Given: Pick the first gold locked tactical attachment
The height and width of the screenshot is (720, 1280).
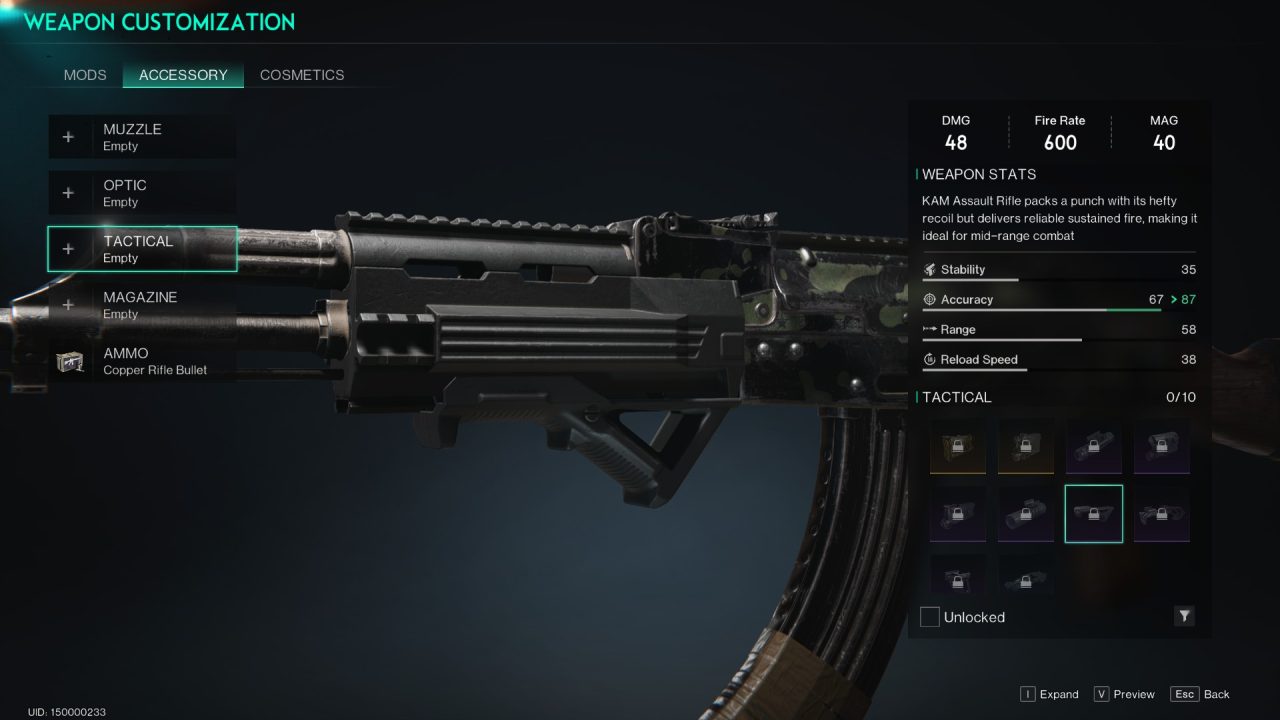Looking at the screenshot, I should click(x=958, y=446).
